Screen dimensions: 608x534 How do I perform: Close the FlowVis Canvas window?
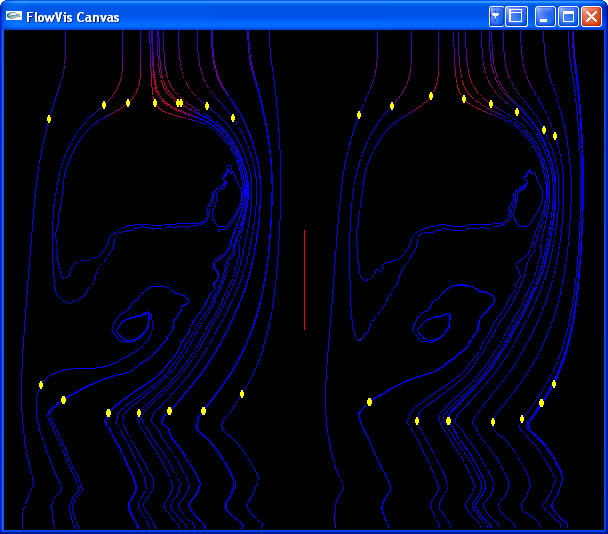tap(591, 16)
